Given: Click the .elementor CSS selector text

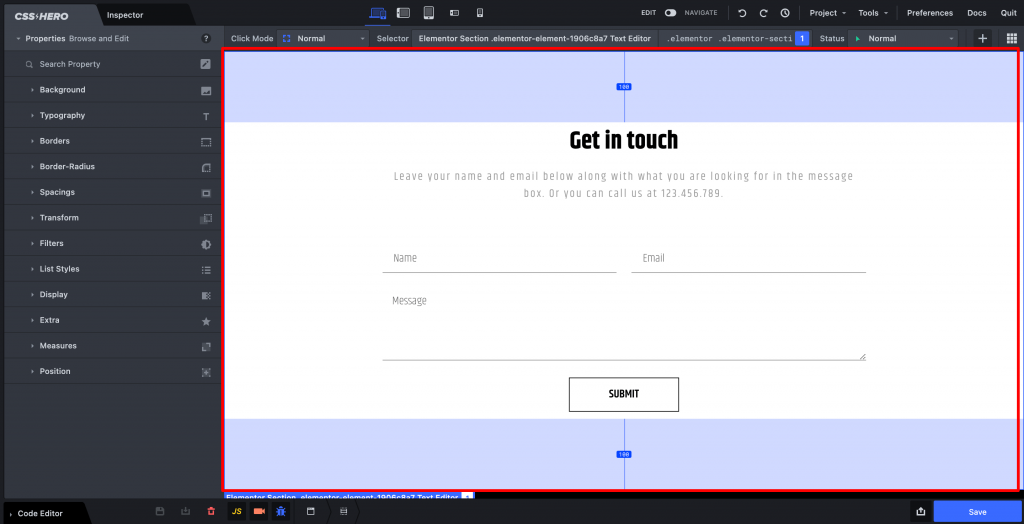Looking at the screenshot, I should click(729, 39).
